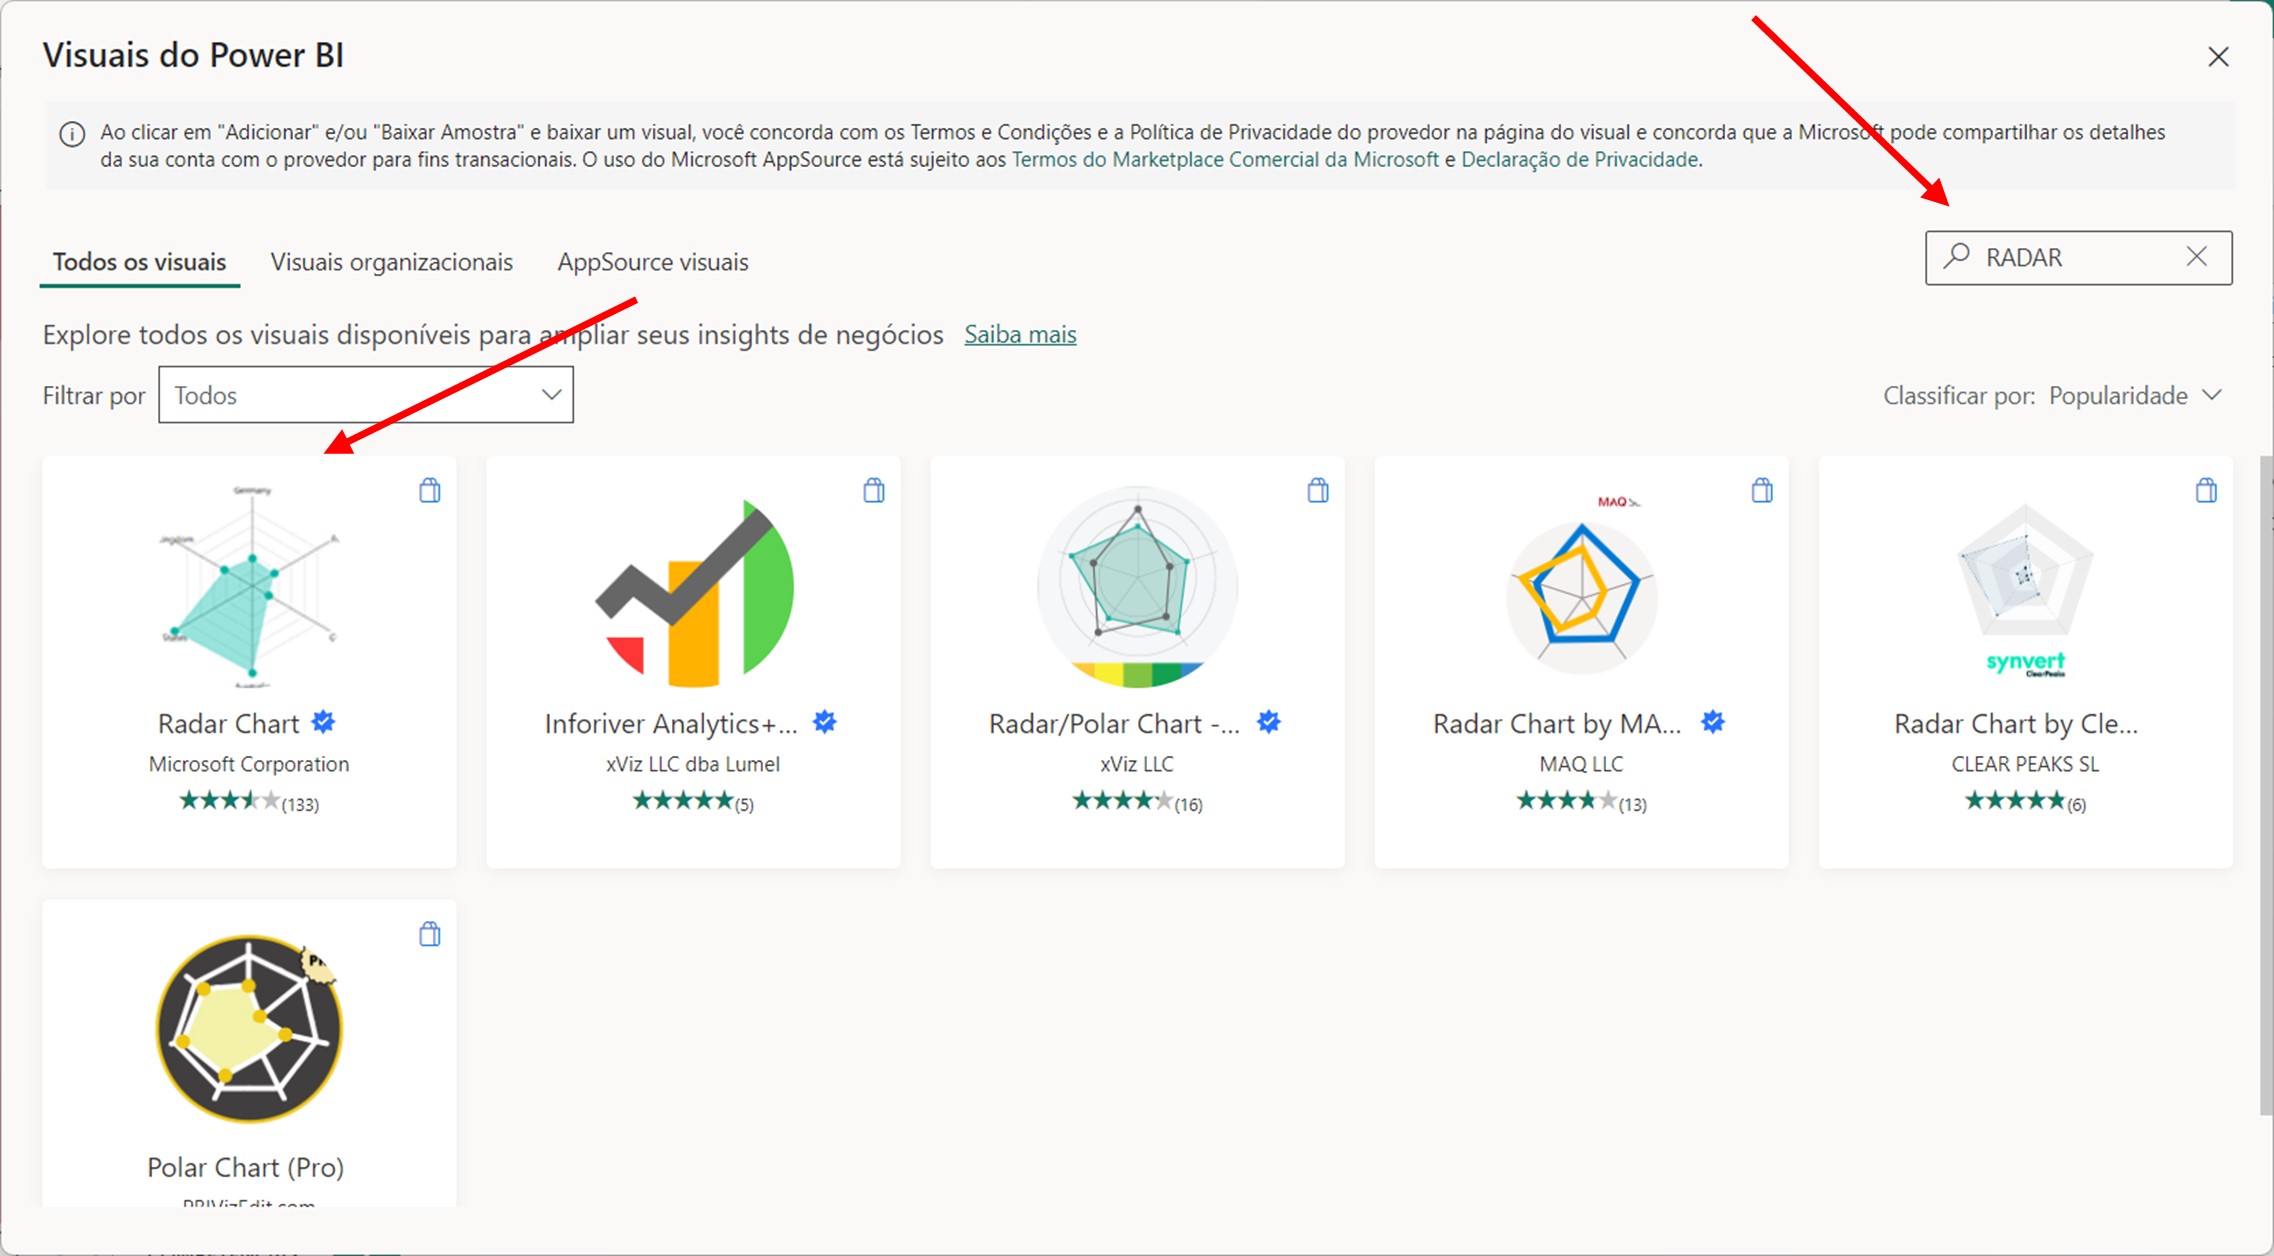This screenshot has width=2274, height=1256.
Task: Click the Polar Chart (Pro) title text
Action: (x=245, y=1167)
